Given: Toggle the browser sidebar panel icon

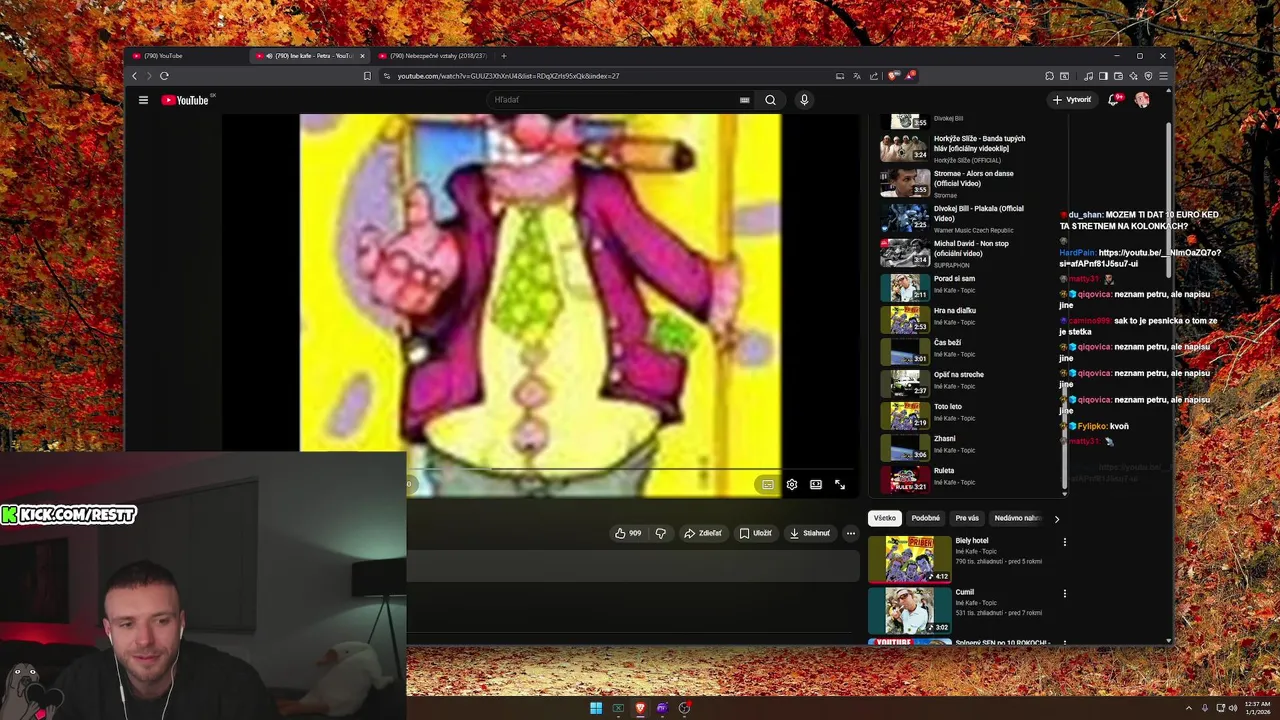Looking at the screenshot, I should click(1103, 76).
